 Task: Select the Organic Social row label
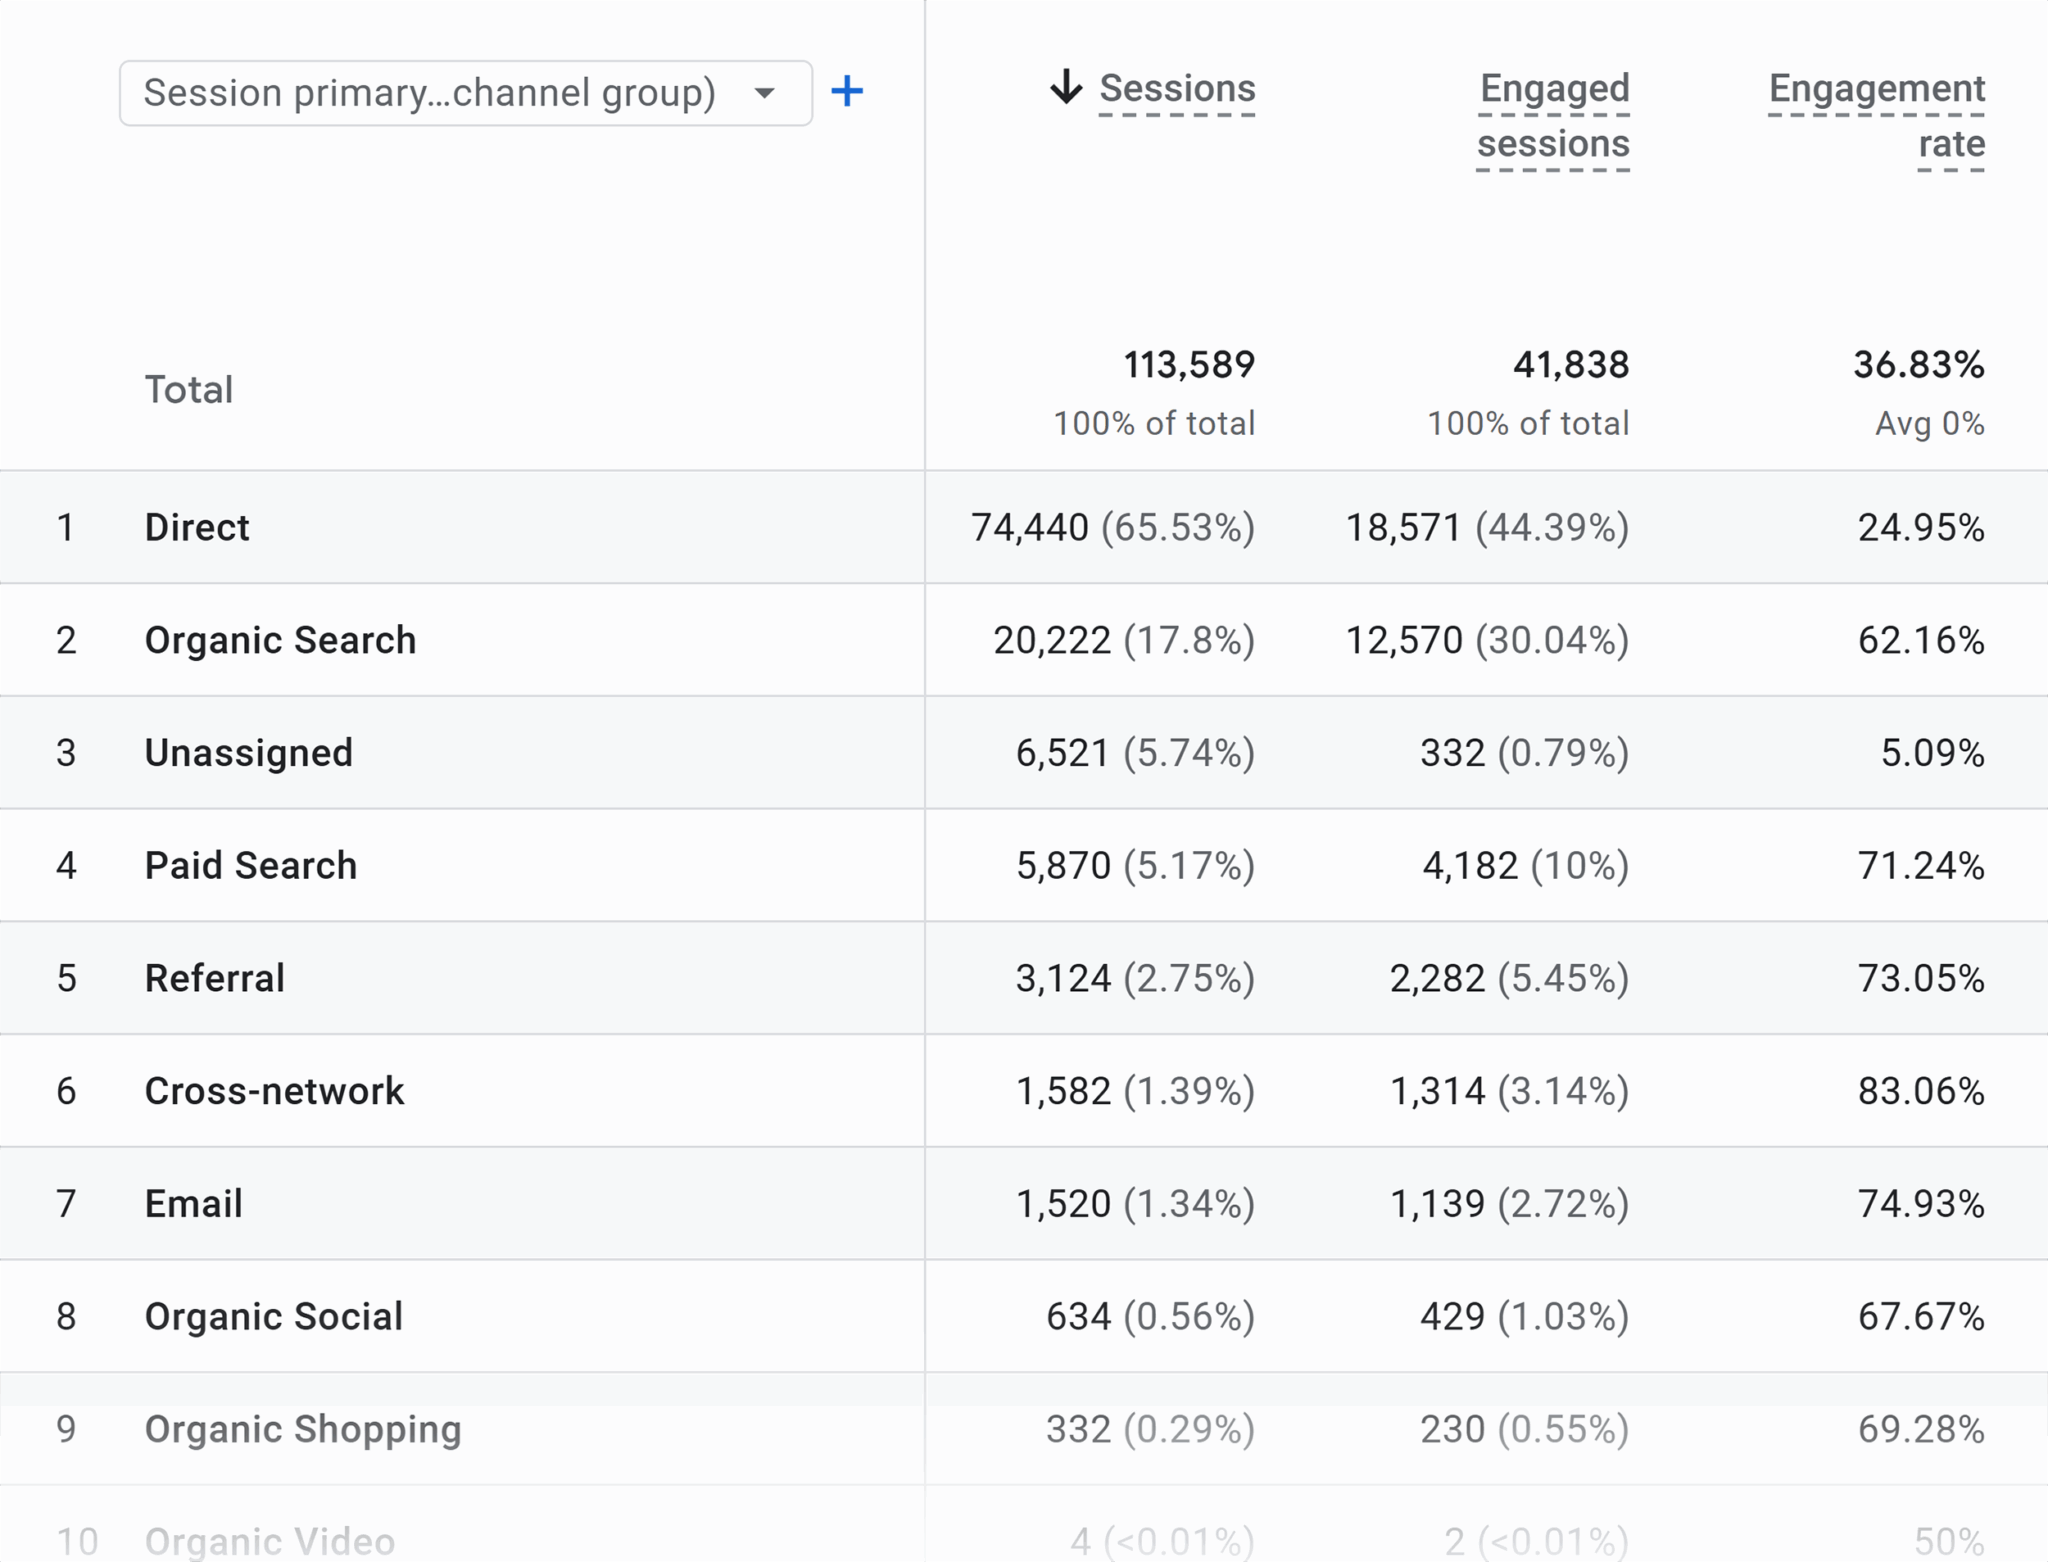tap(274, 1316)
